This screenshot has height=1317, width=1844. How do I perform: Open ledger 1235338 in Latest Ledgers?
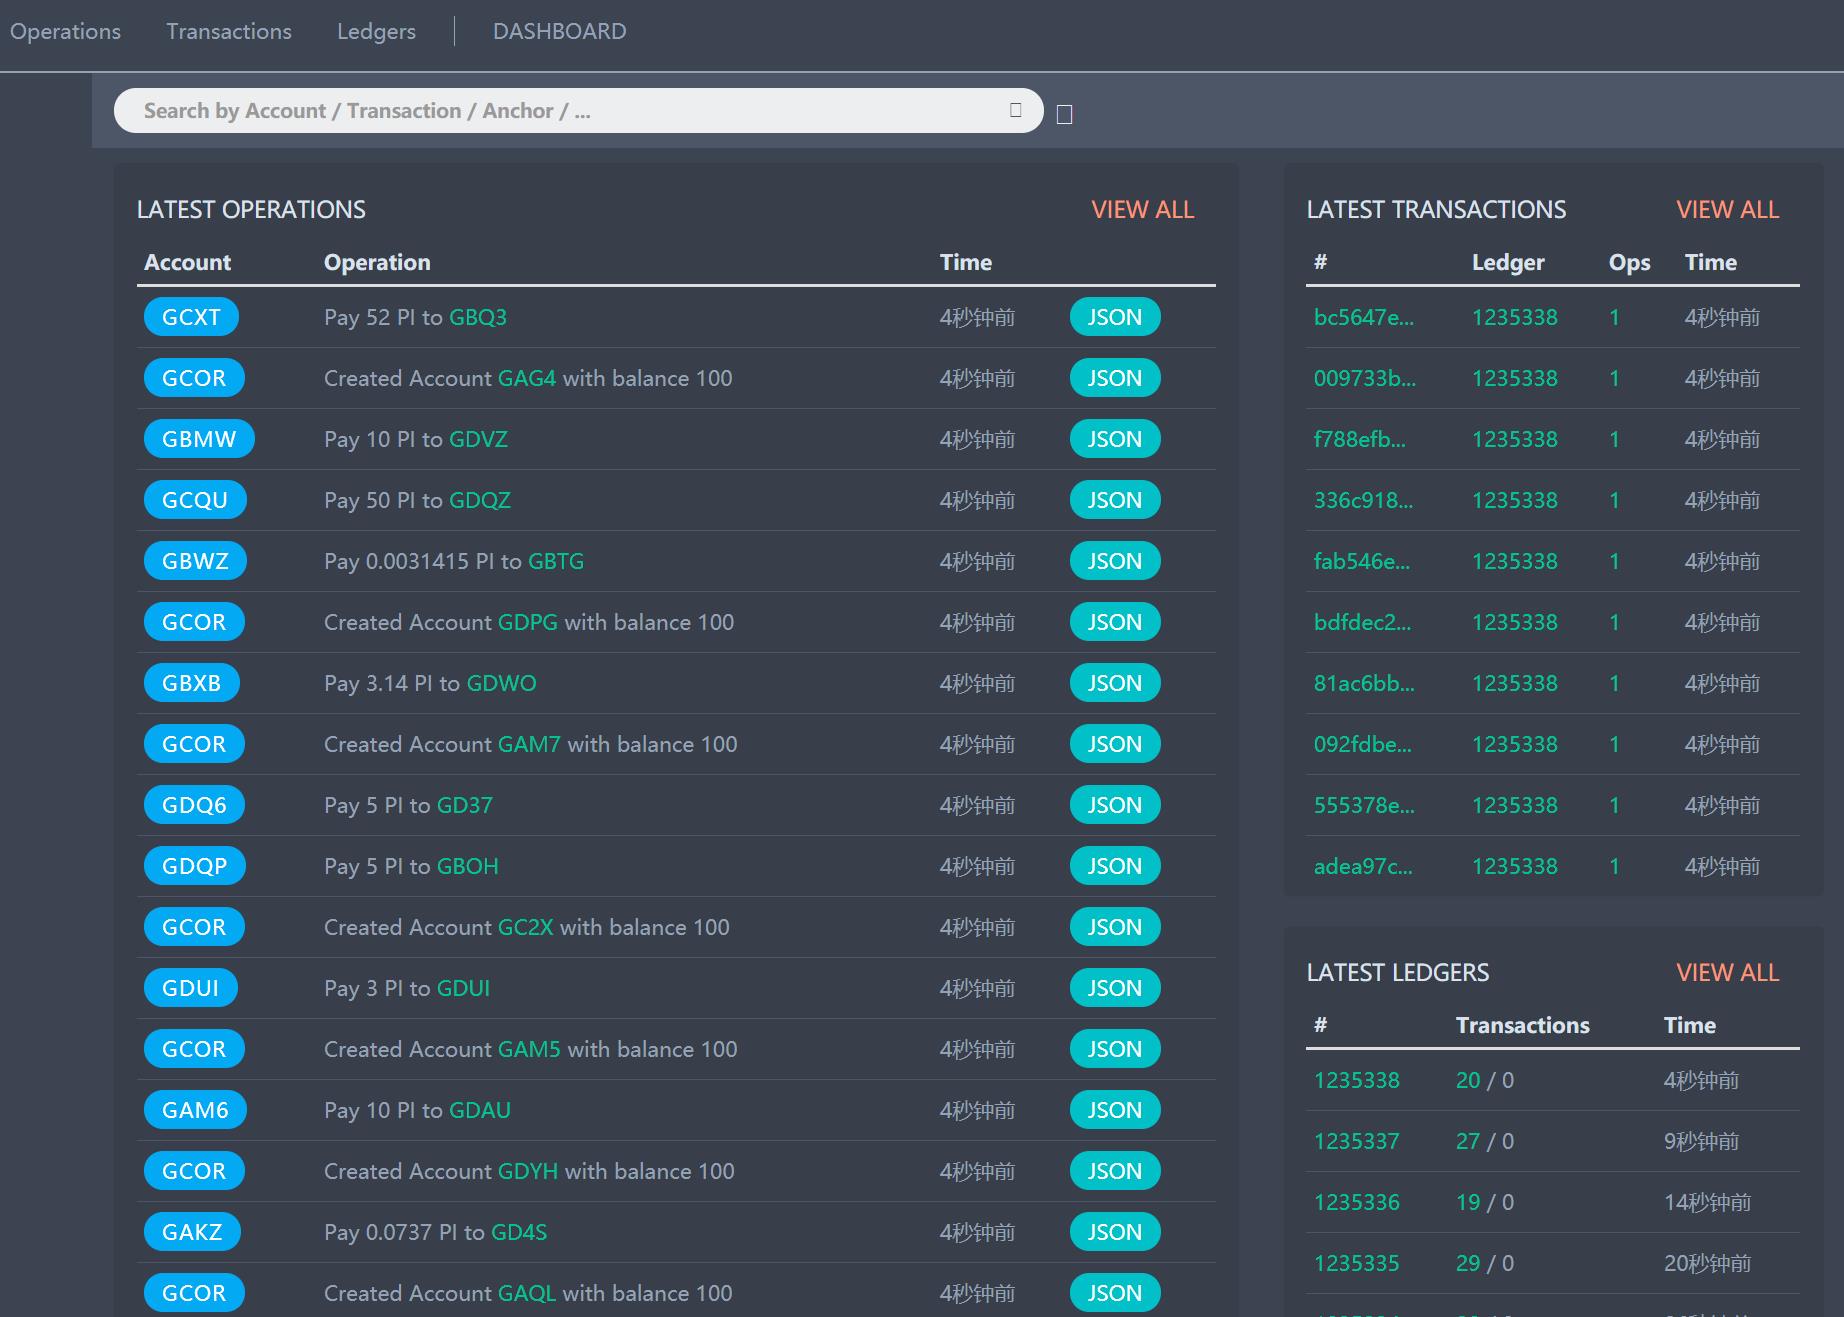coord(1357,1080)
